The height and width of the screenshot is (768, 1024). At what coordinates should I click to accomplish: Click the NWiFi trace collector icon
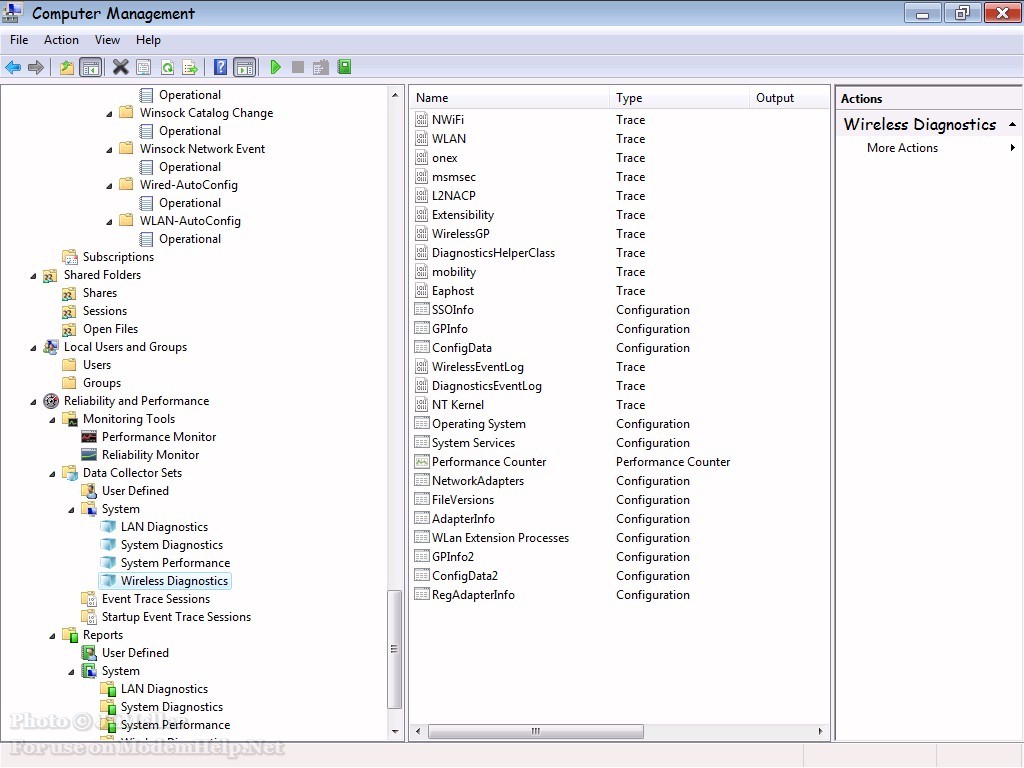tap(422, 120)
